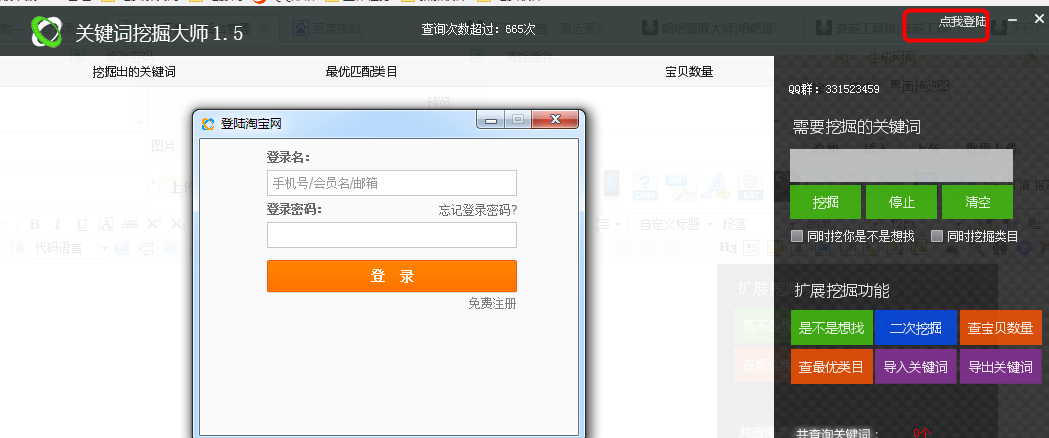This screenshot has width=1049, height=438.
Task: Click the orange 查宝贝数量 button
Action: [1000, 328]
